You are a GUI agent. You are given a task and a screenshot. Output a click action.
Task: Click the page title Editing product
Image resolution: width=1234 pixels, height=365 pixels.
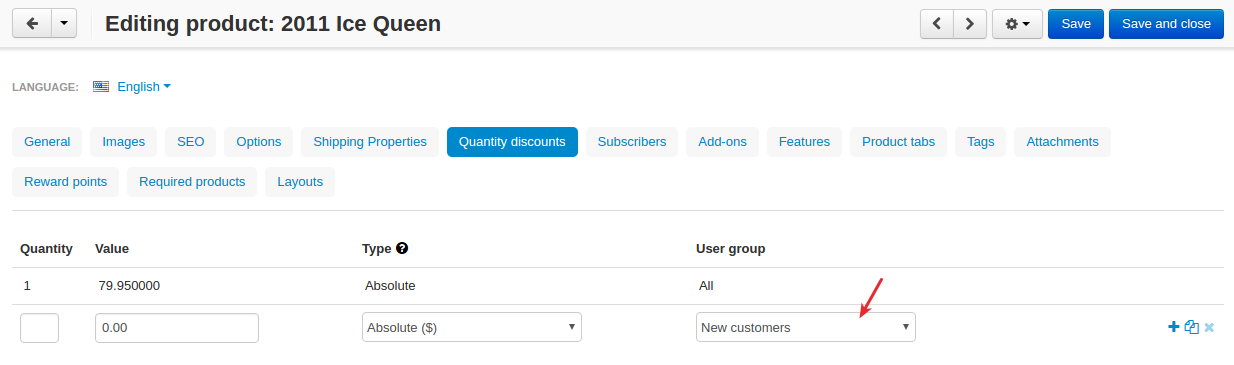point(273,23)
